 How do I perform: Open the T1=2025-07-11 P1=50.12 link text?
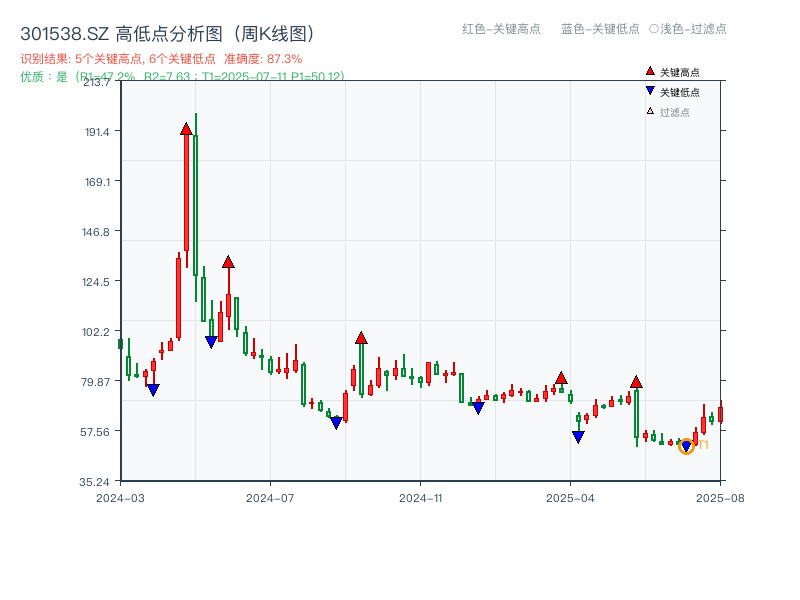(273, 75)
